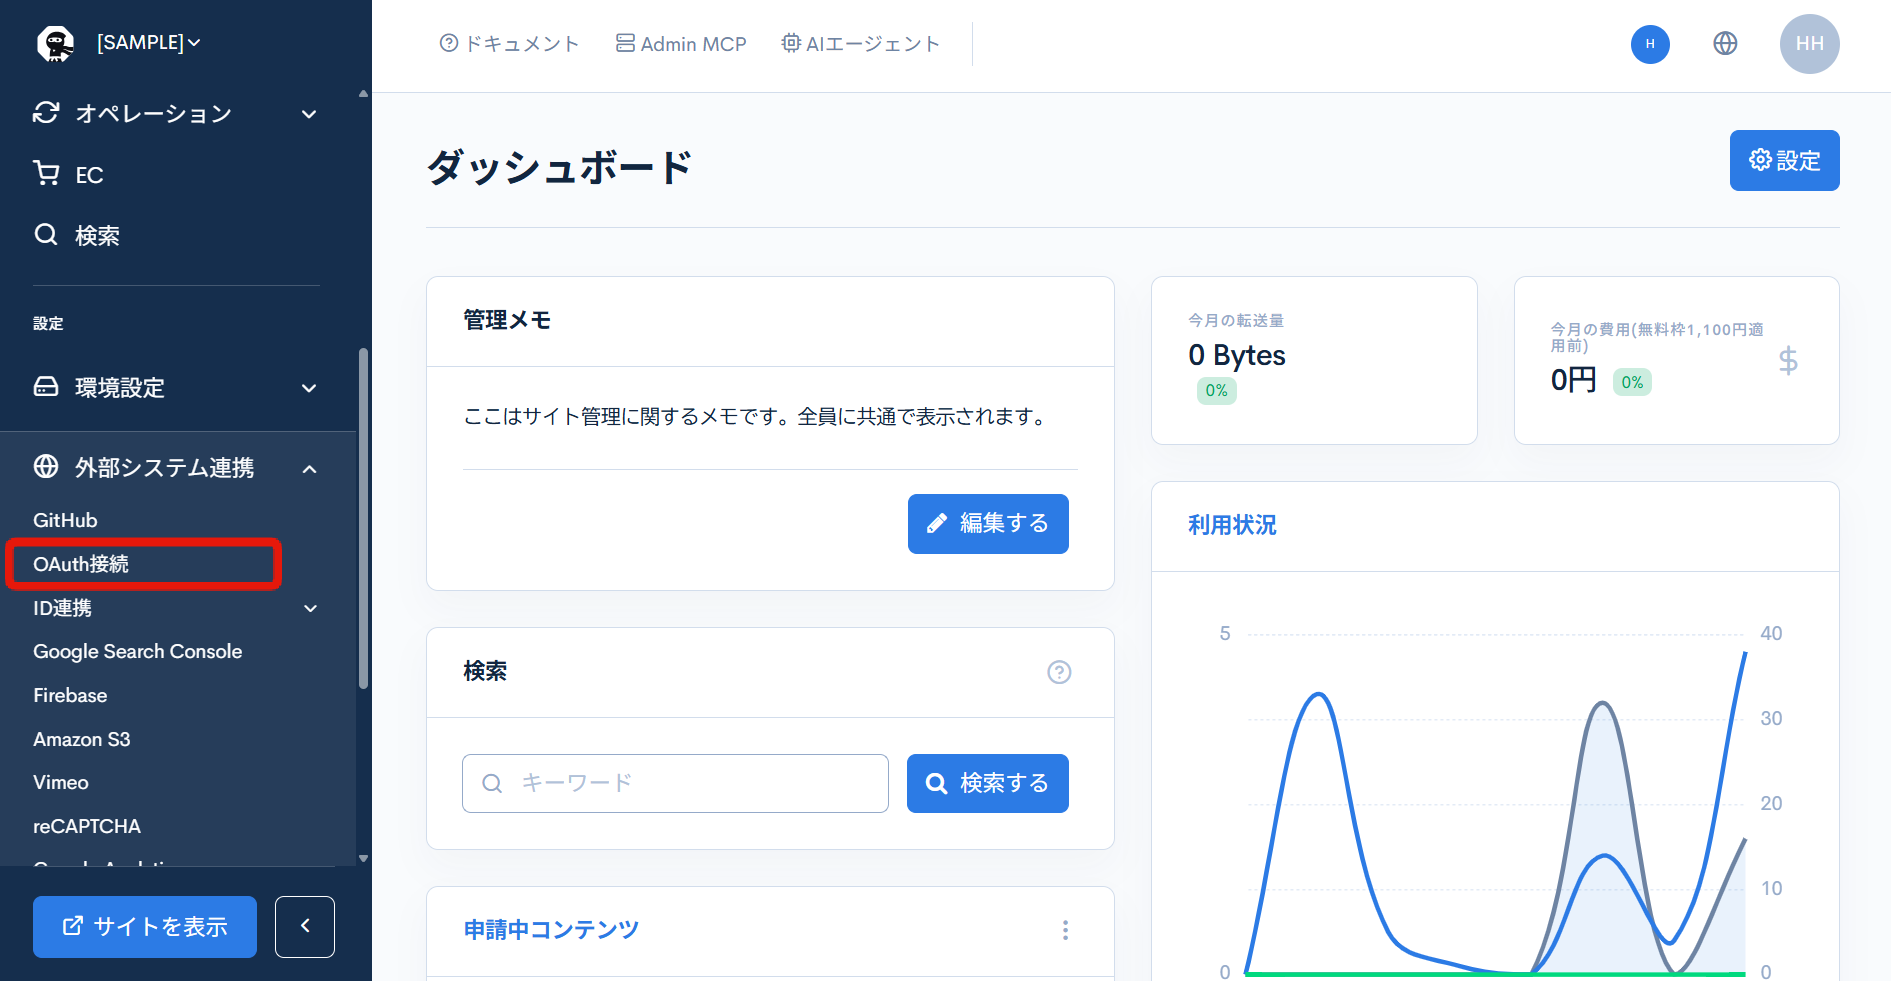Click the 0 Bytes transfer value
The image size is (1891, 981).
coord(1237,355)
